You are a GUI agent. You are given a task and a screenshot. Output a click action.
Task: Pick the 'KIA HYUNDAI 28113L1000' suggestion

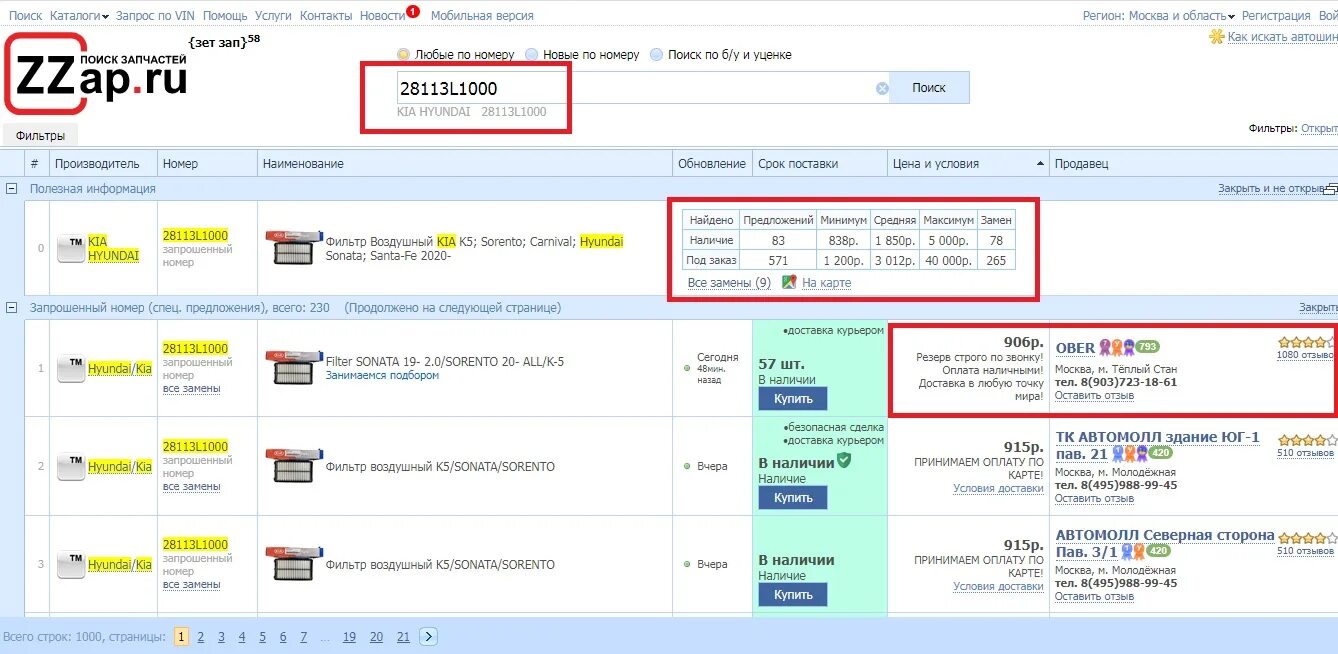click(x=472, y=112)
